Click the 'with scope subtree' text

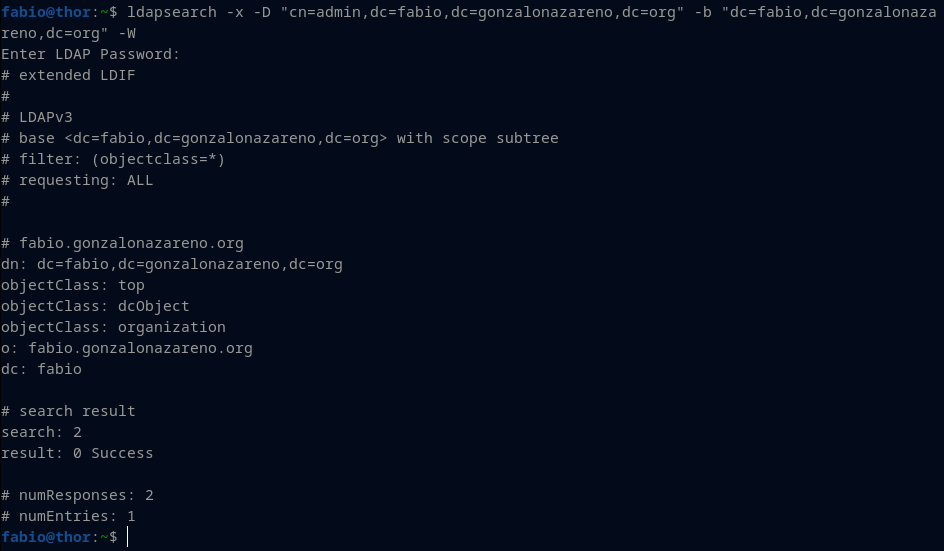point(477,139)
